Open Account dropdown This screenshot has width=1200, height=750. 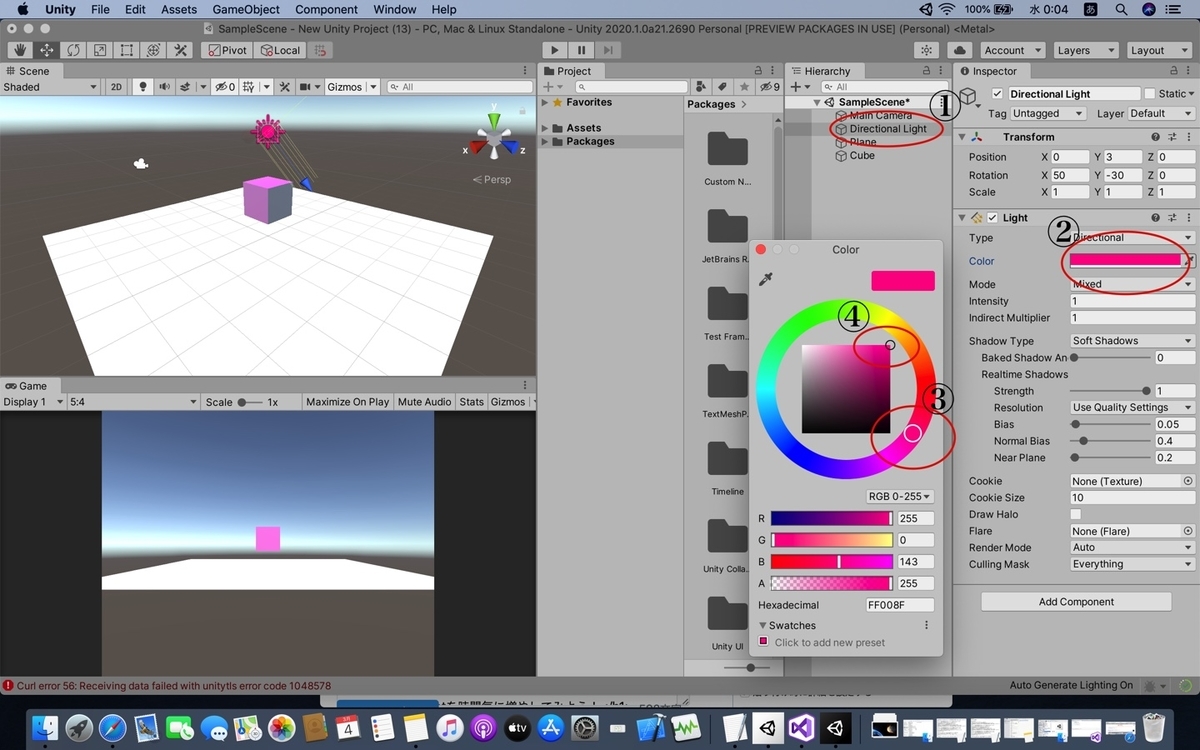coord(1011,50)
